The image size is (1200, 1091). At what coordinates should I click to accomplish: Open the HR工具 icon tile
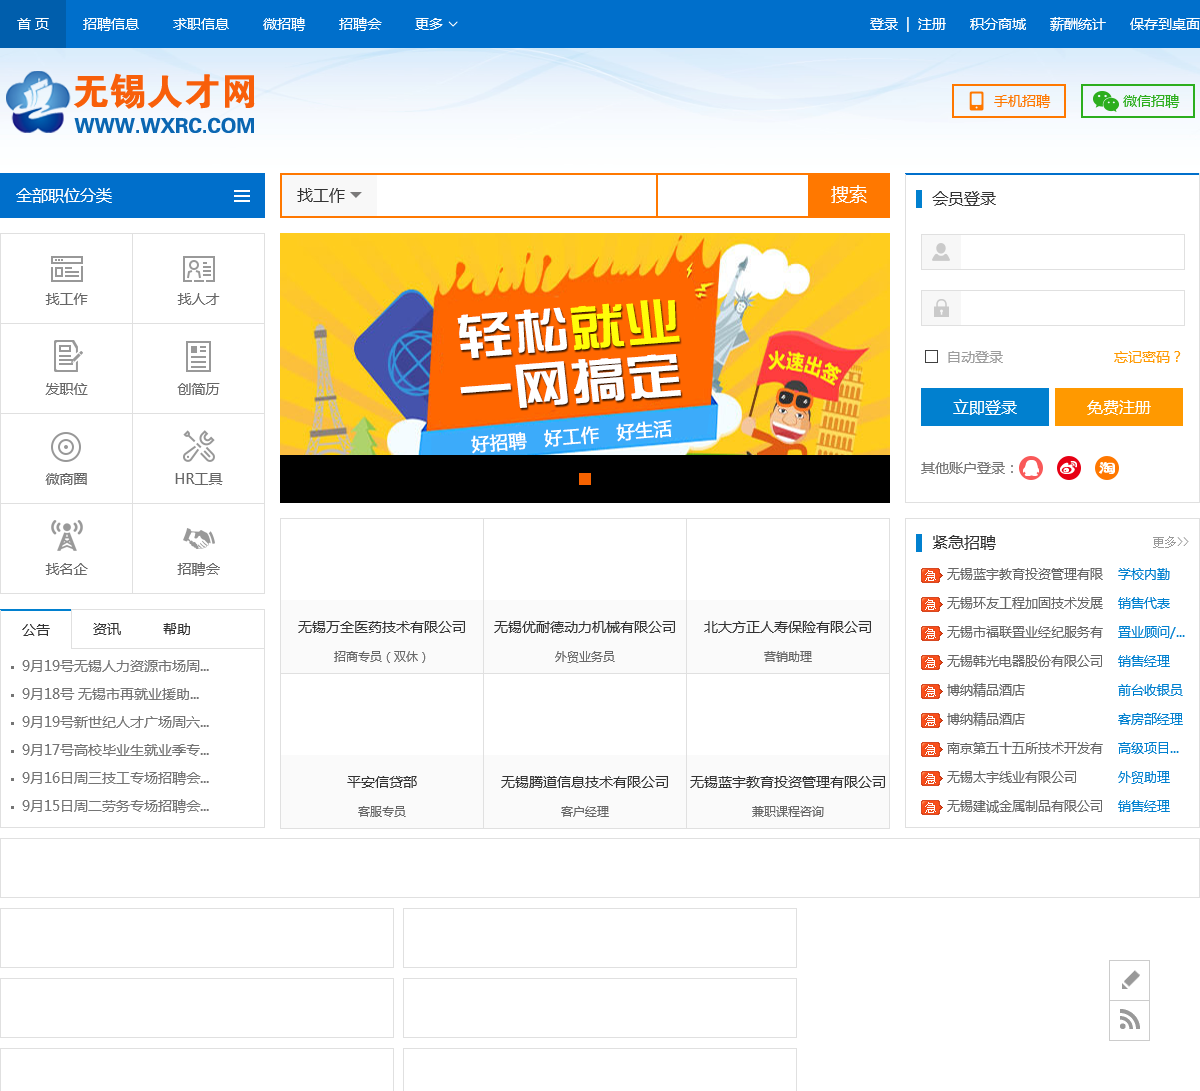198,459
